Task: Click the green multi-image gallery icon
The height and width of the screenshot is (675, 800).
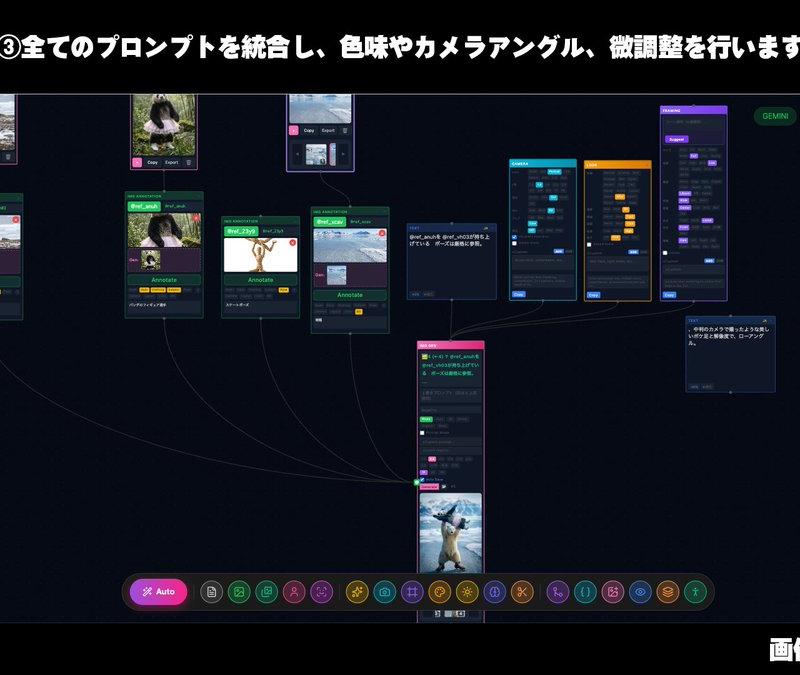Action: pos(266,592)
